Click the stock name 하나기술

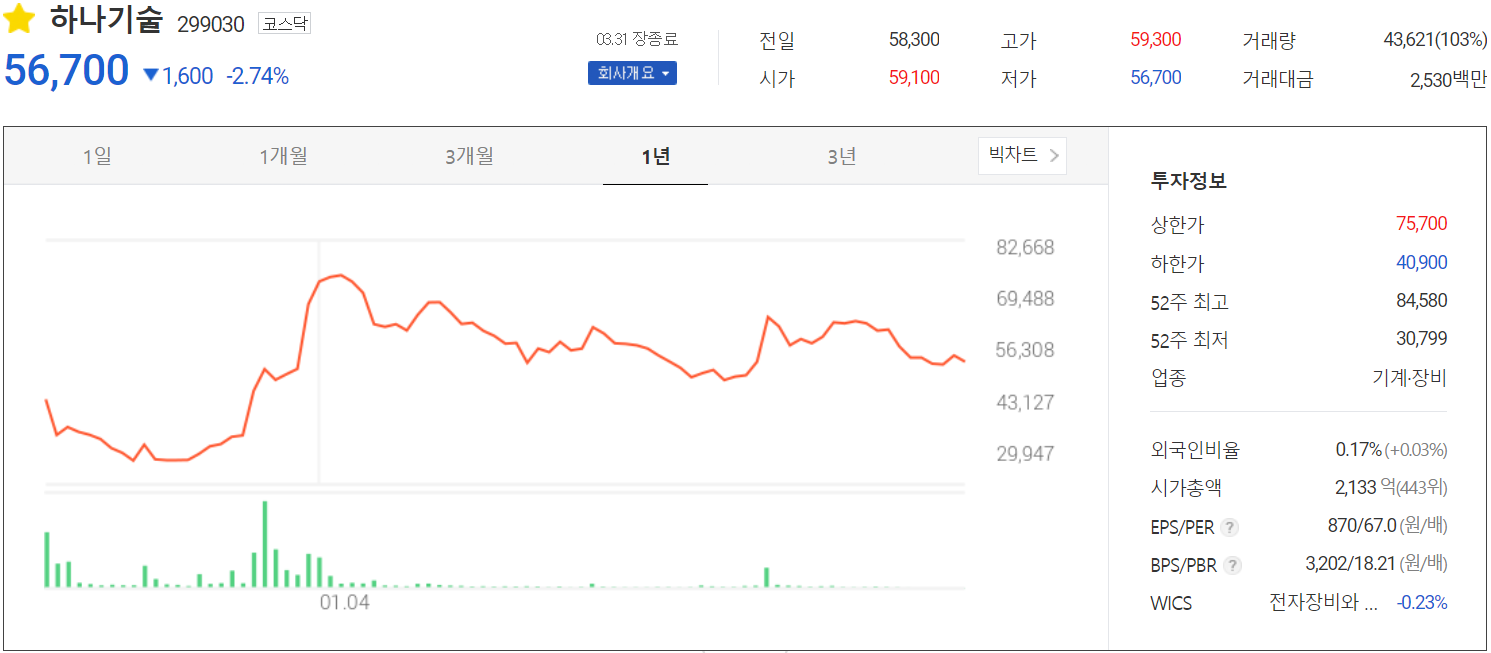tap(105, 20)
